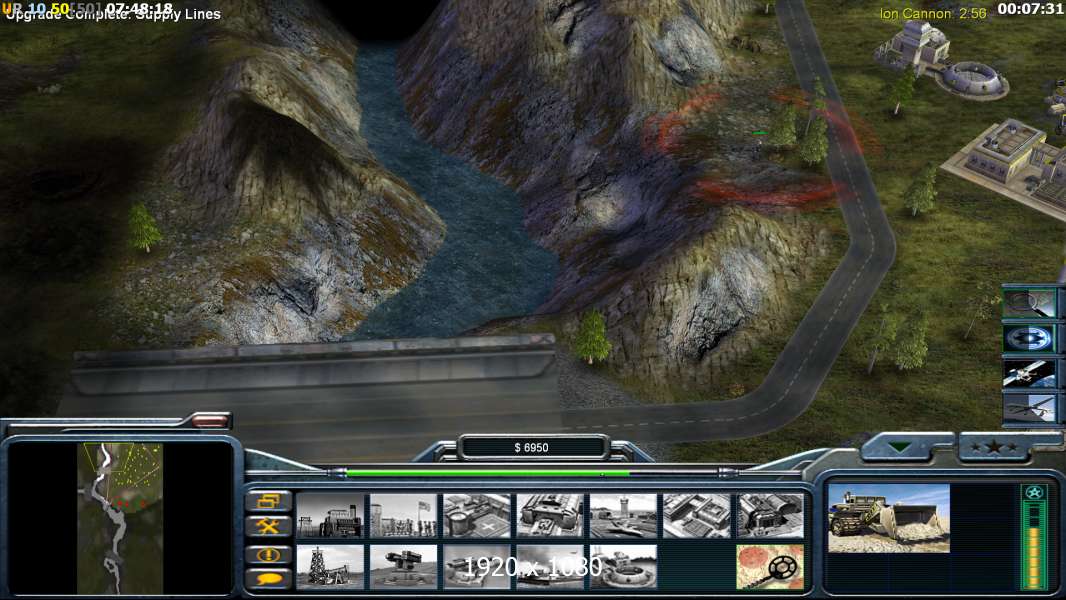This screenshot has width=1066, height=600.
Task: Build the Barracks with the flag
Action: point(403,515)
